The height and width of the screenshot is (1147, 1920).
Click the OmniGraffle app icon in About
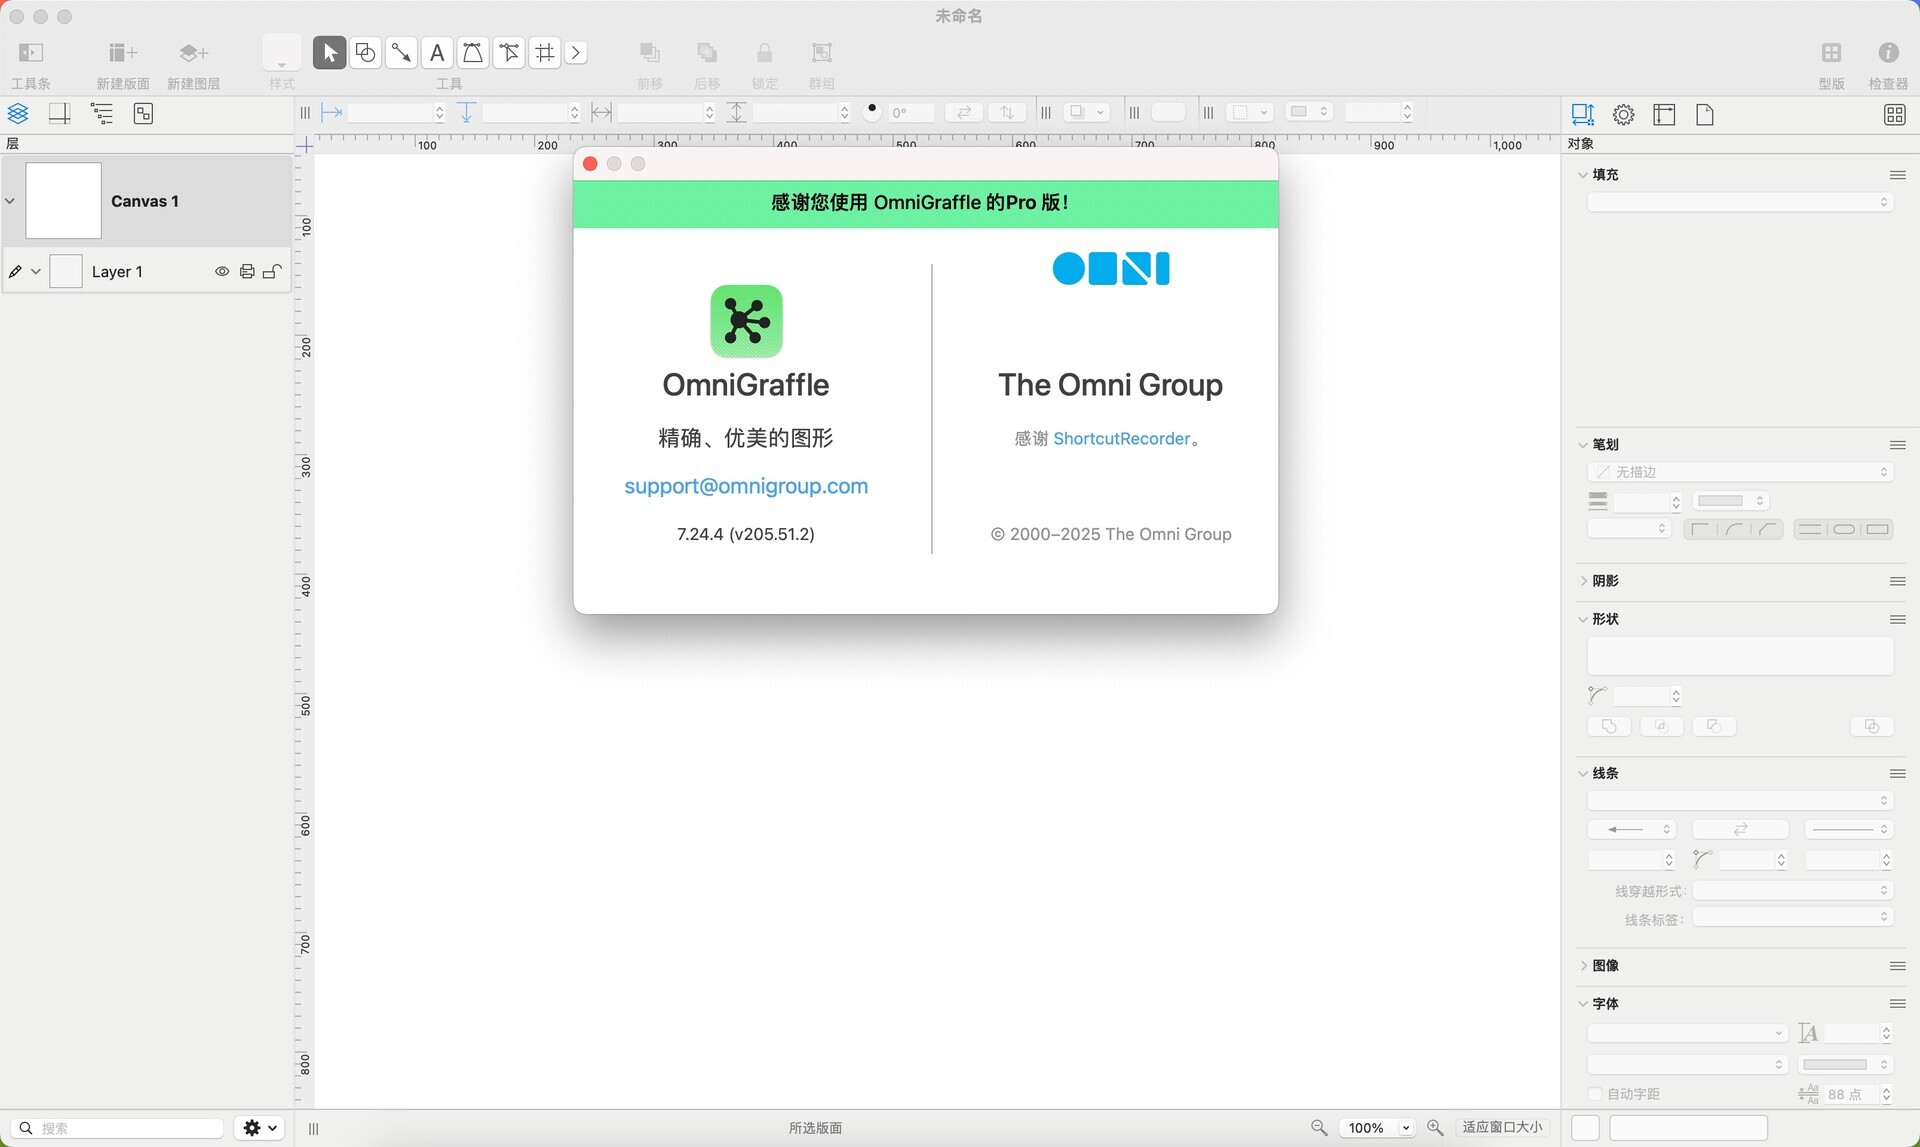pos(746,321)
